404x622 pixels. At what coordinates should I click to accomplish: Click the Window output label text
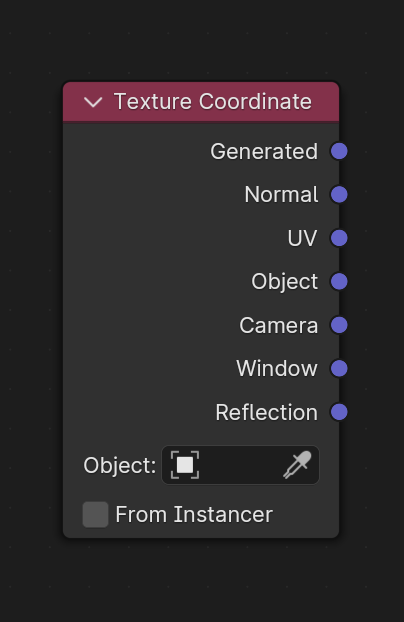277,369
